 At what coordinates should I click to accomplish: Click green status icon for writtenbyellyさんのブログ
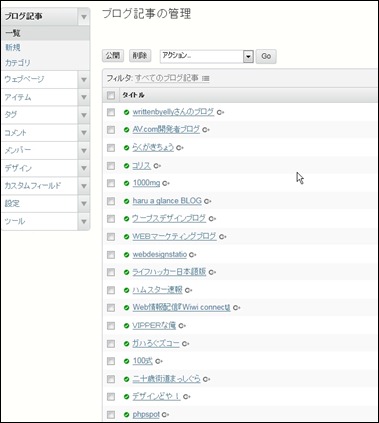[x=126, y=112]
